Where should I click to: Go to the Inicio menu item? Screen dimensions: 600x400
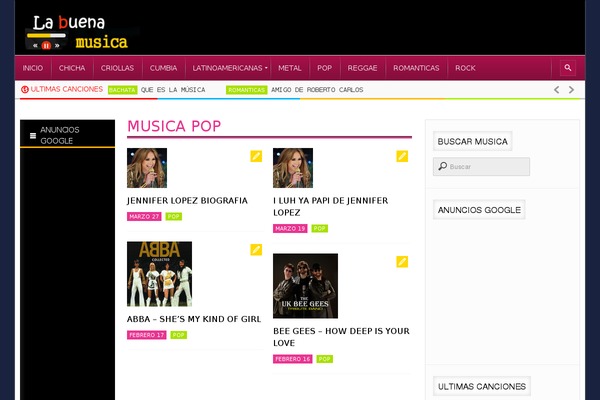pos(33,68)
